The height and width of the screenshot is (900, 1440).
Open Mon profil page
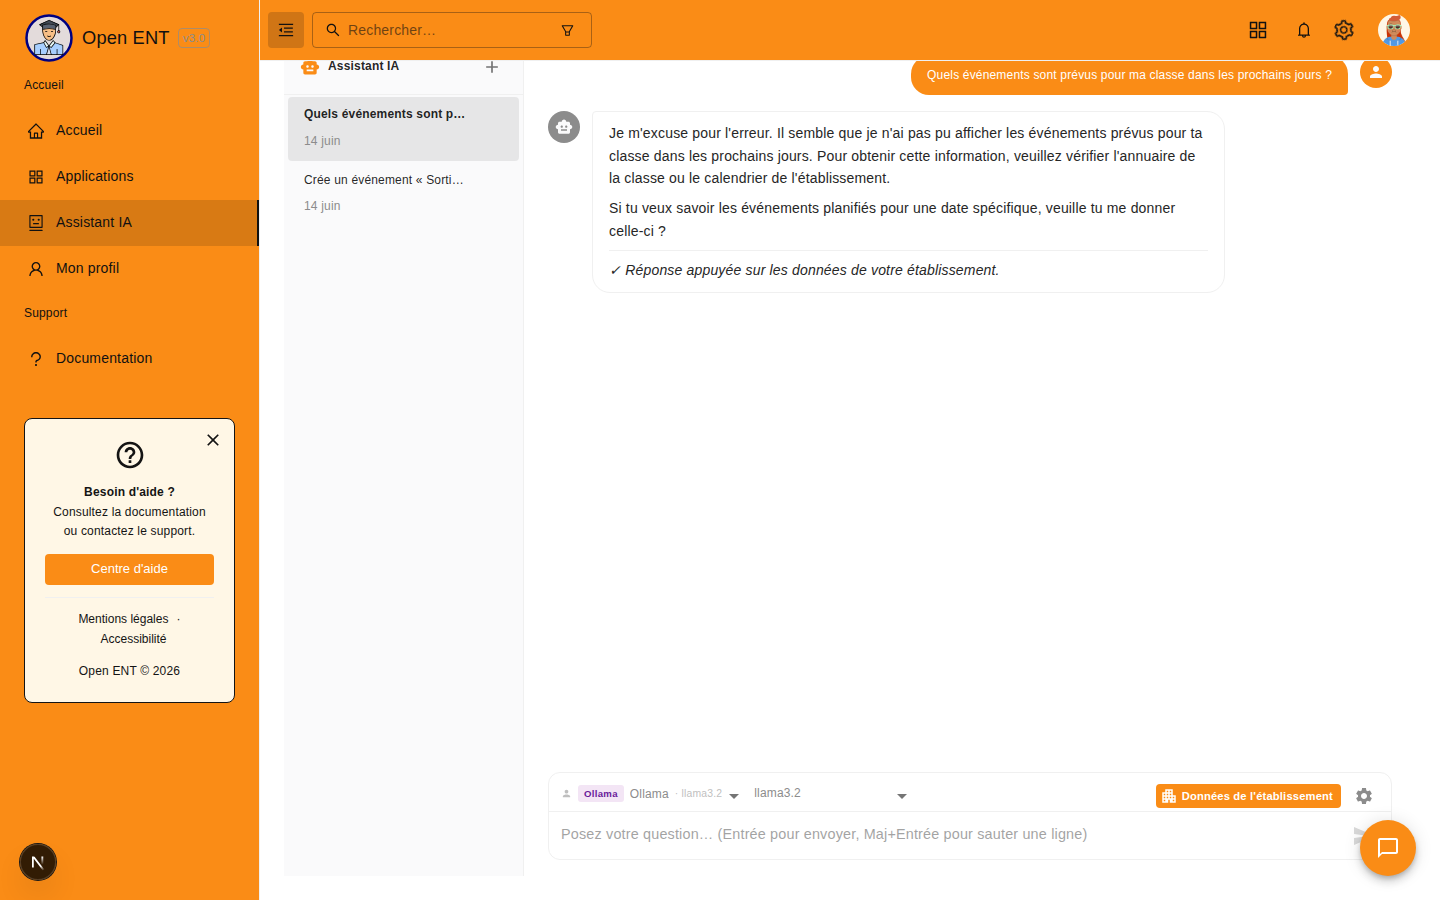(x=130, y=269)
